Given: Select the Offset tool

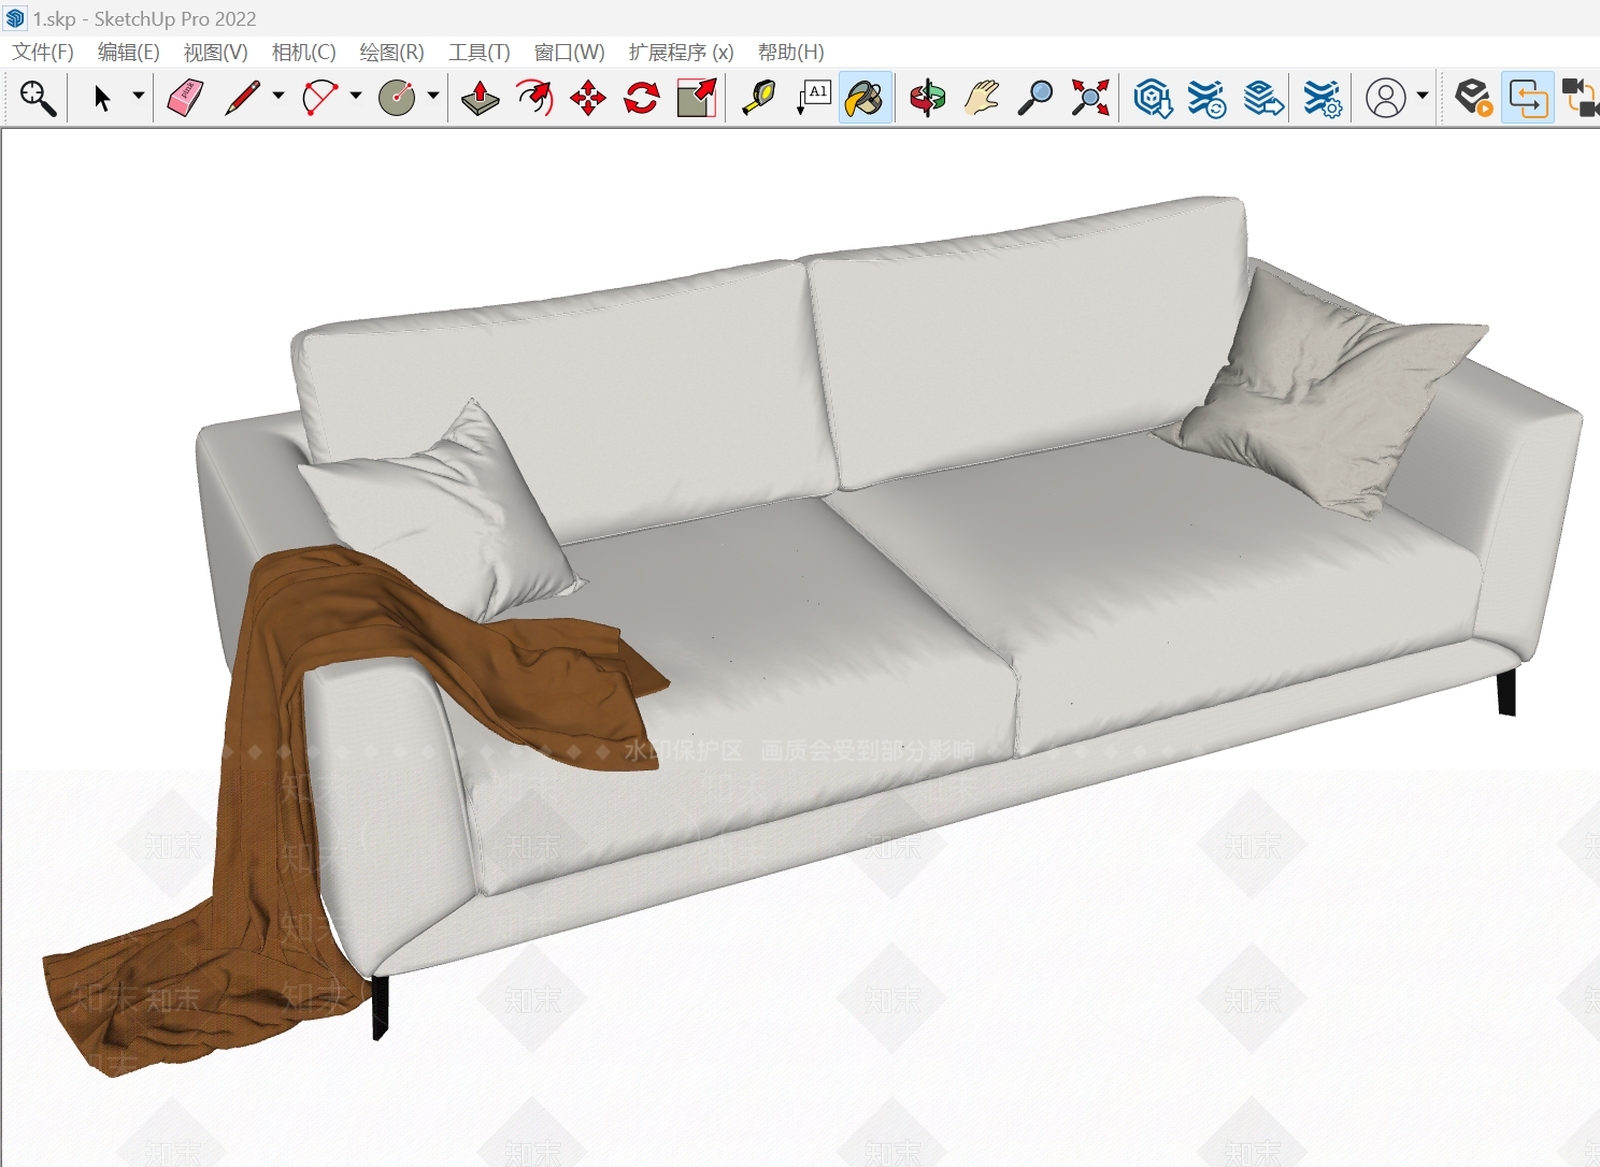Looking at the screenshot, I should (535, 98).
